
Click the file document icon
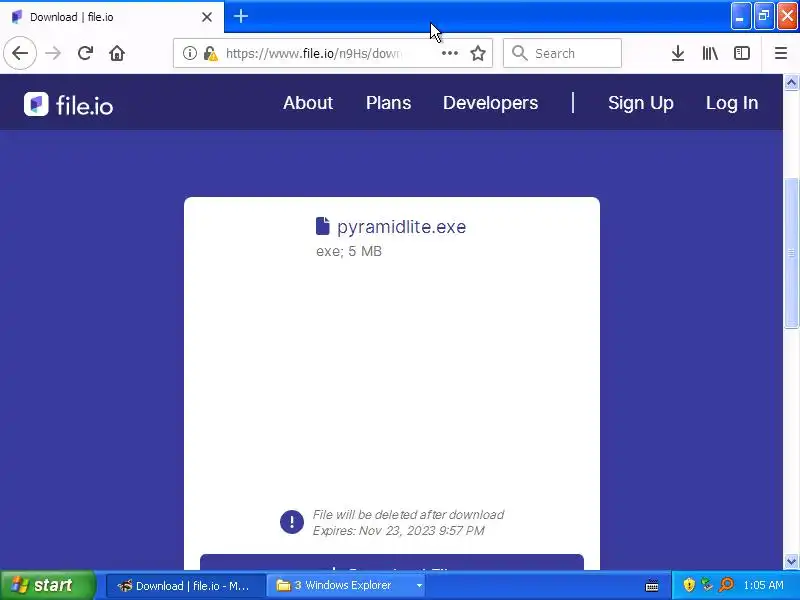pos(322,226)
